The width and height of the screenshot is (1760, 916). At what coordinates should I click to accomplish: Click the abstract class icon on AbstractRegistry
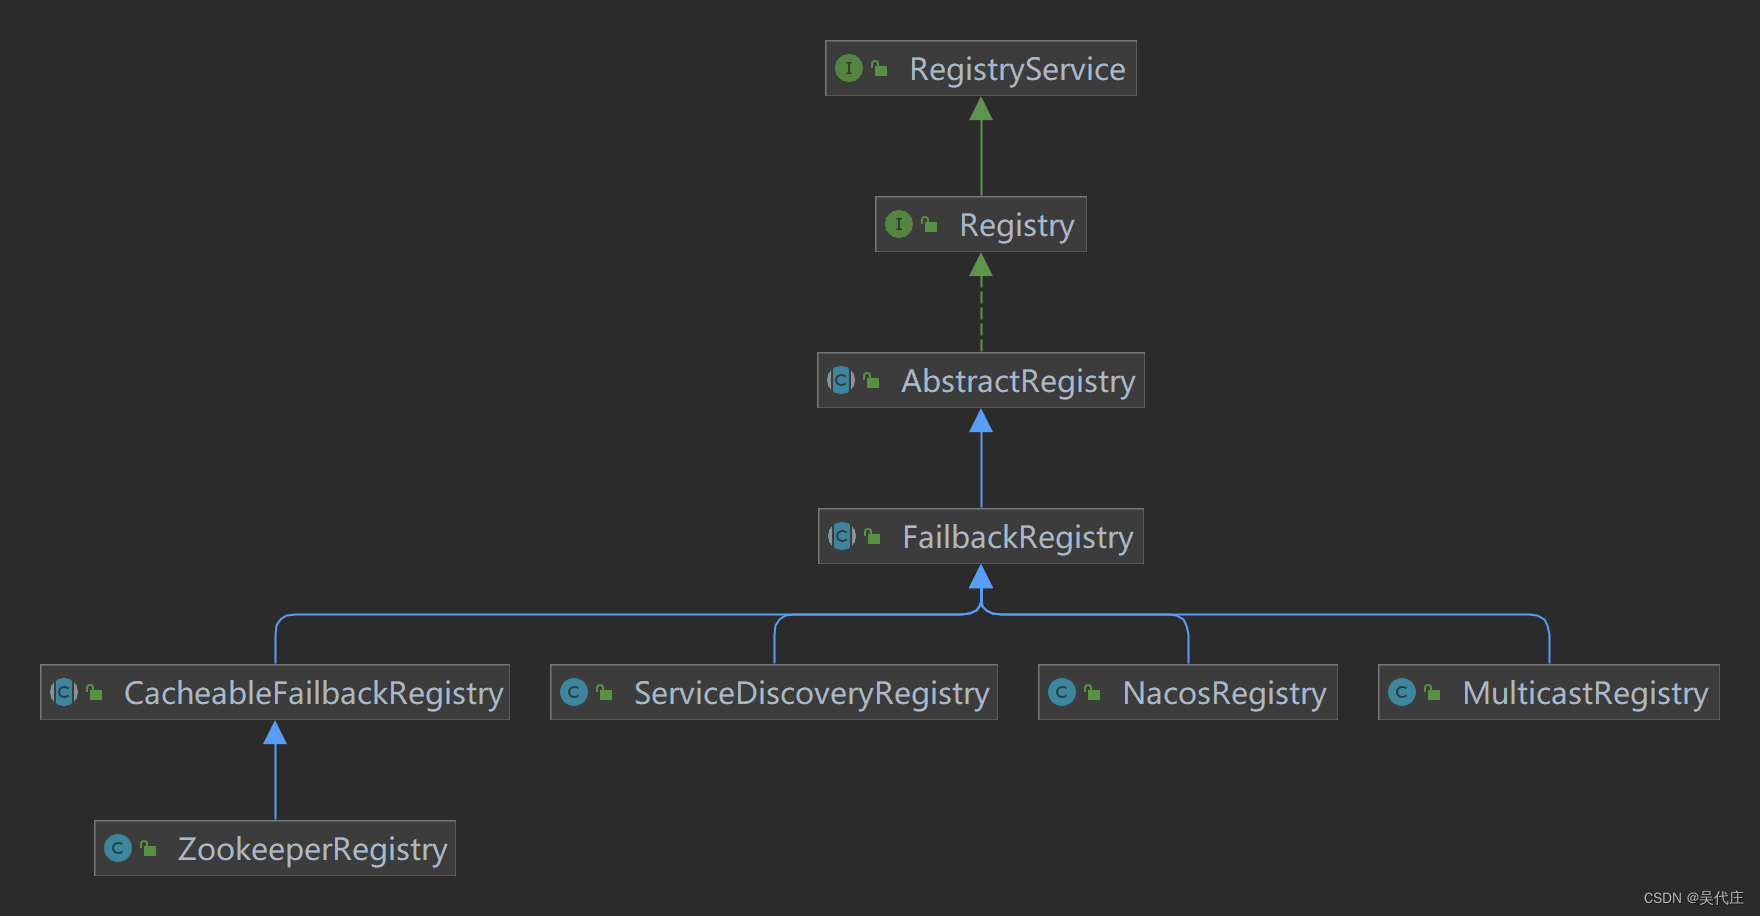(x=841, y=380)
